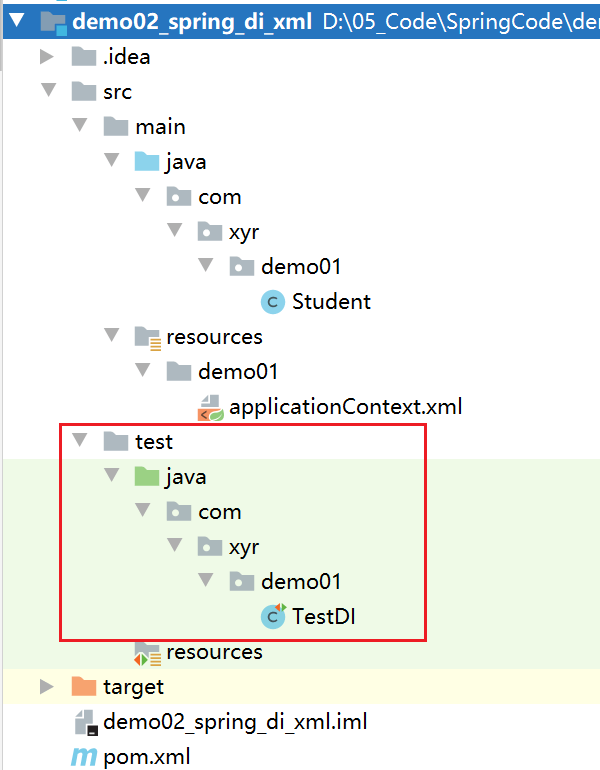600x770 pixels.
Task: Click the test resources folder icon
Action: point(147,653)
